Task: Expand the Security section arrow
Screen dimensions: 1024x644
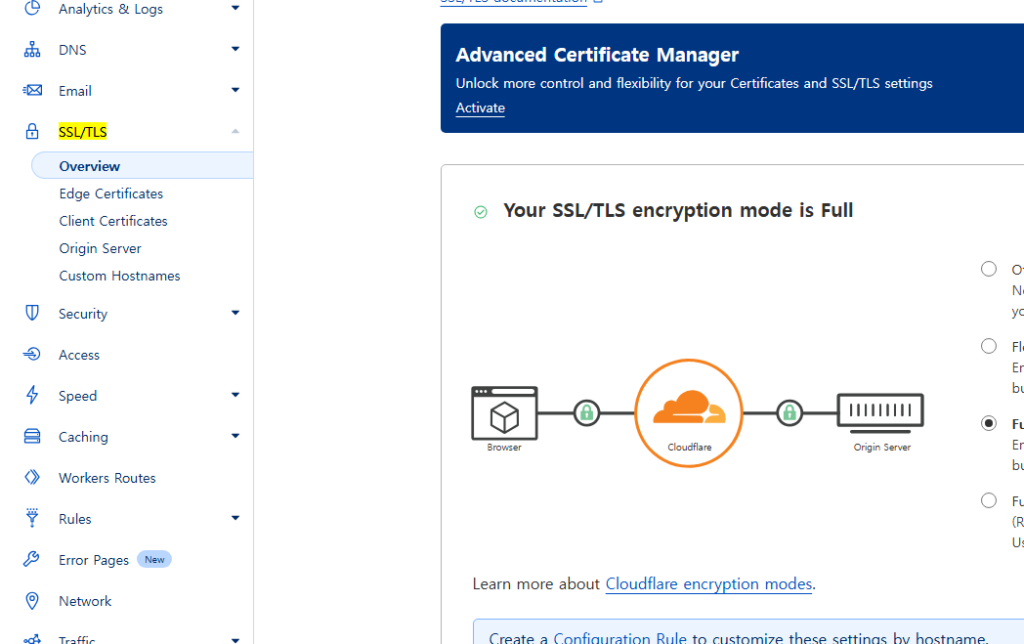Action: [235, 313]
